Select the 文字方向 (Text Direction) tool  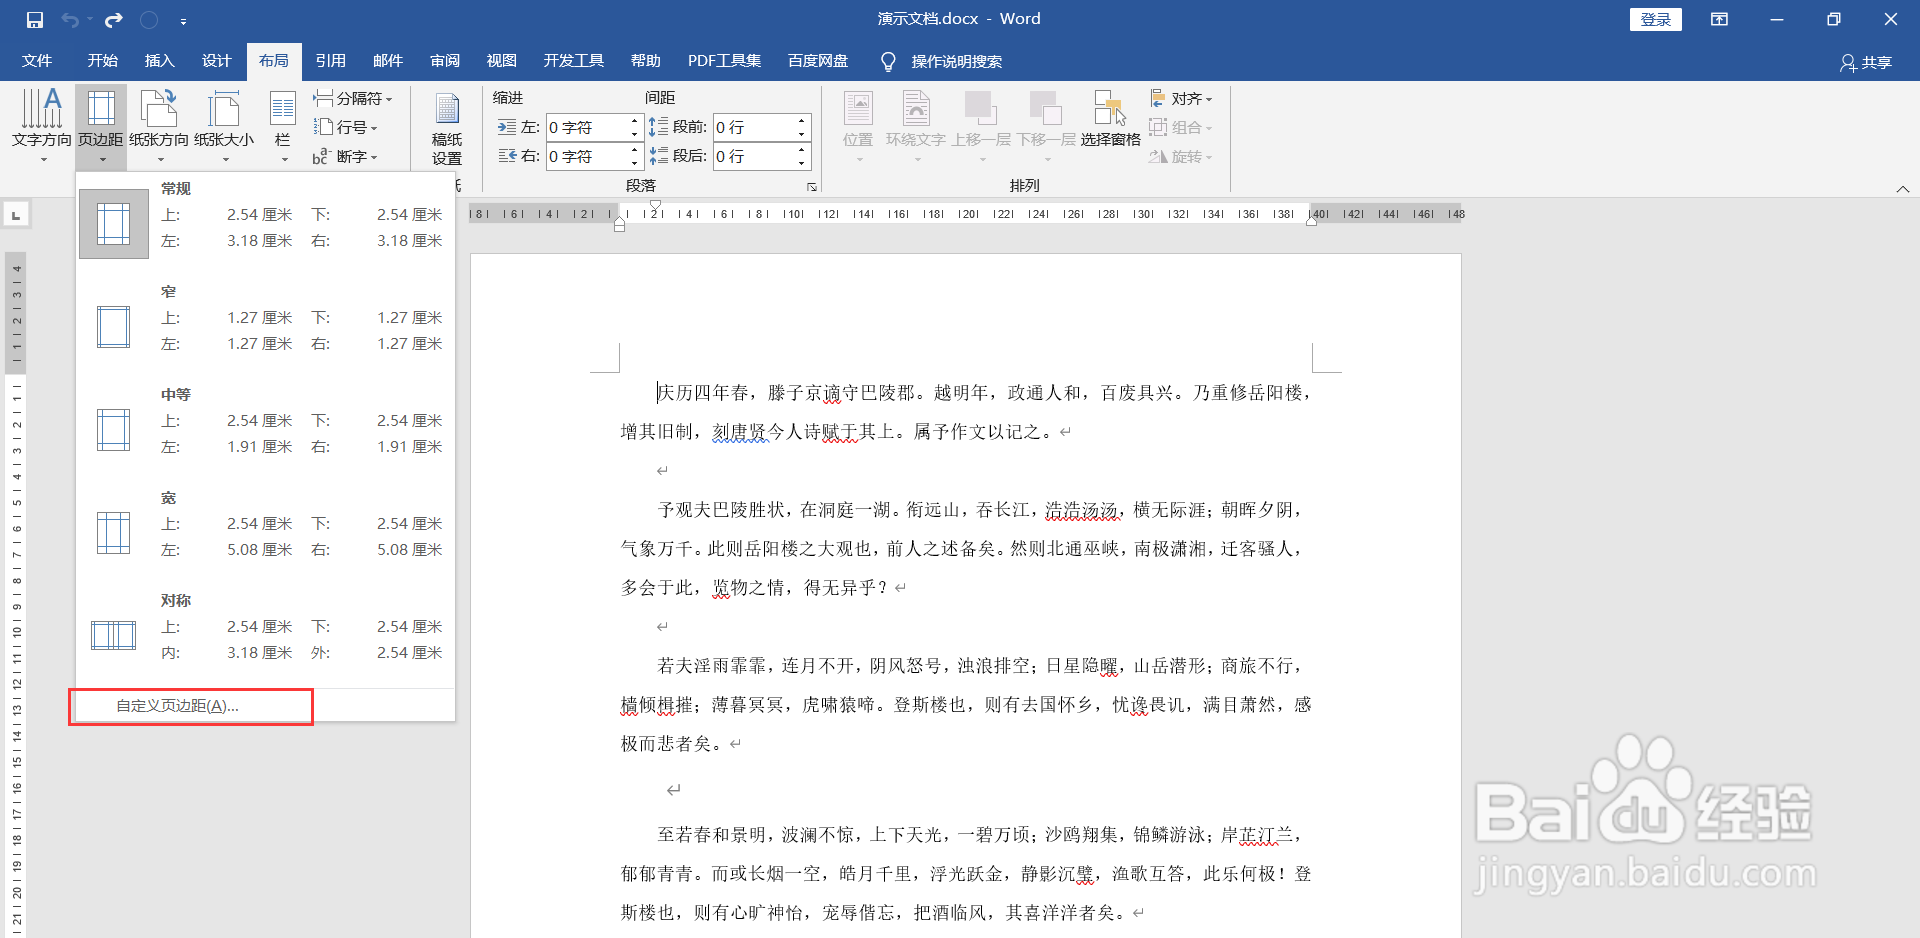(x=41, y=120)
